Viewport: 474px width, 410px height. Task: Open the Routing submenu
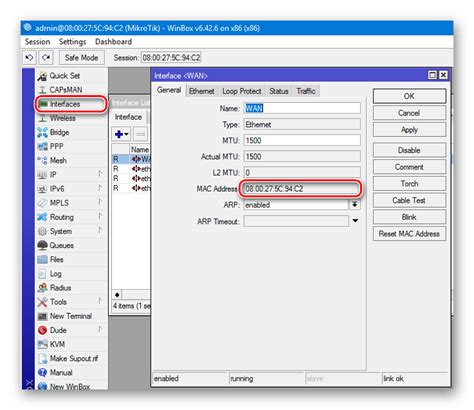coord(71,217)
